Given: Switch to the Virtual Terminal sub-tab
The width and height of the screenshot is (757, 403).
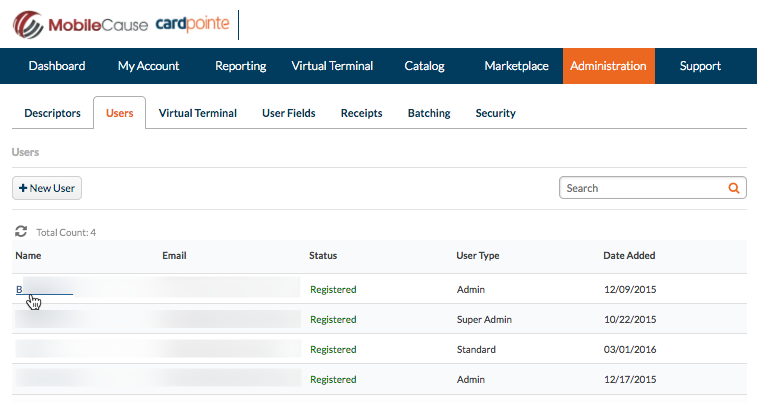Looking at the screenshot, I should (198, 113).
